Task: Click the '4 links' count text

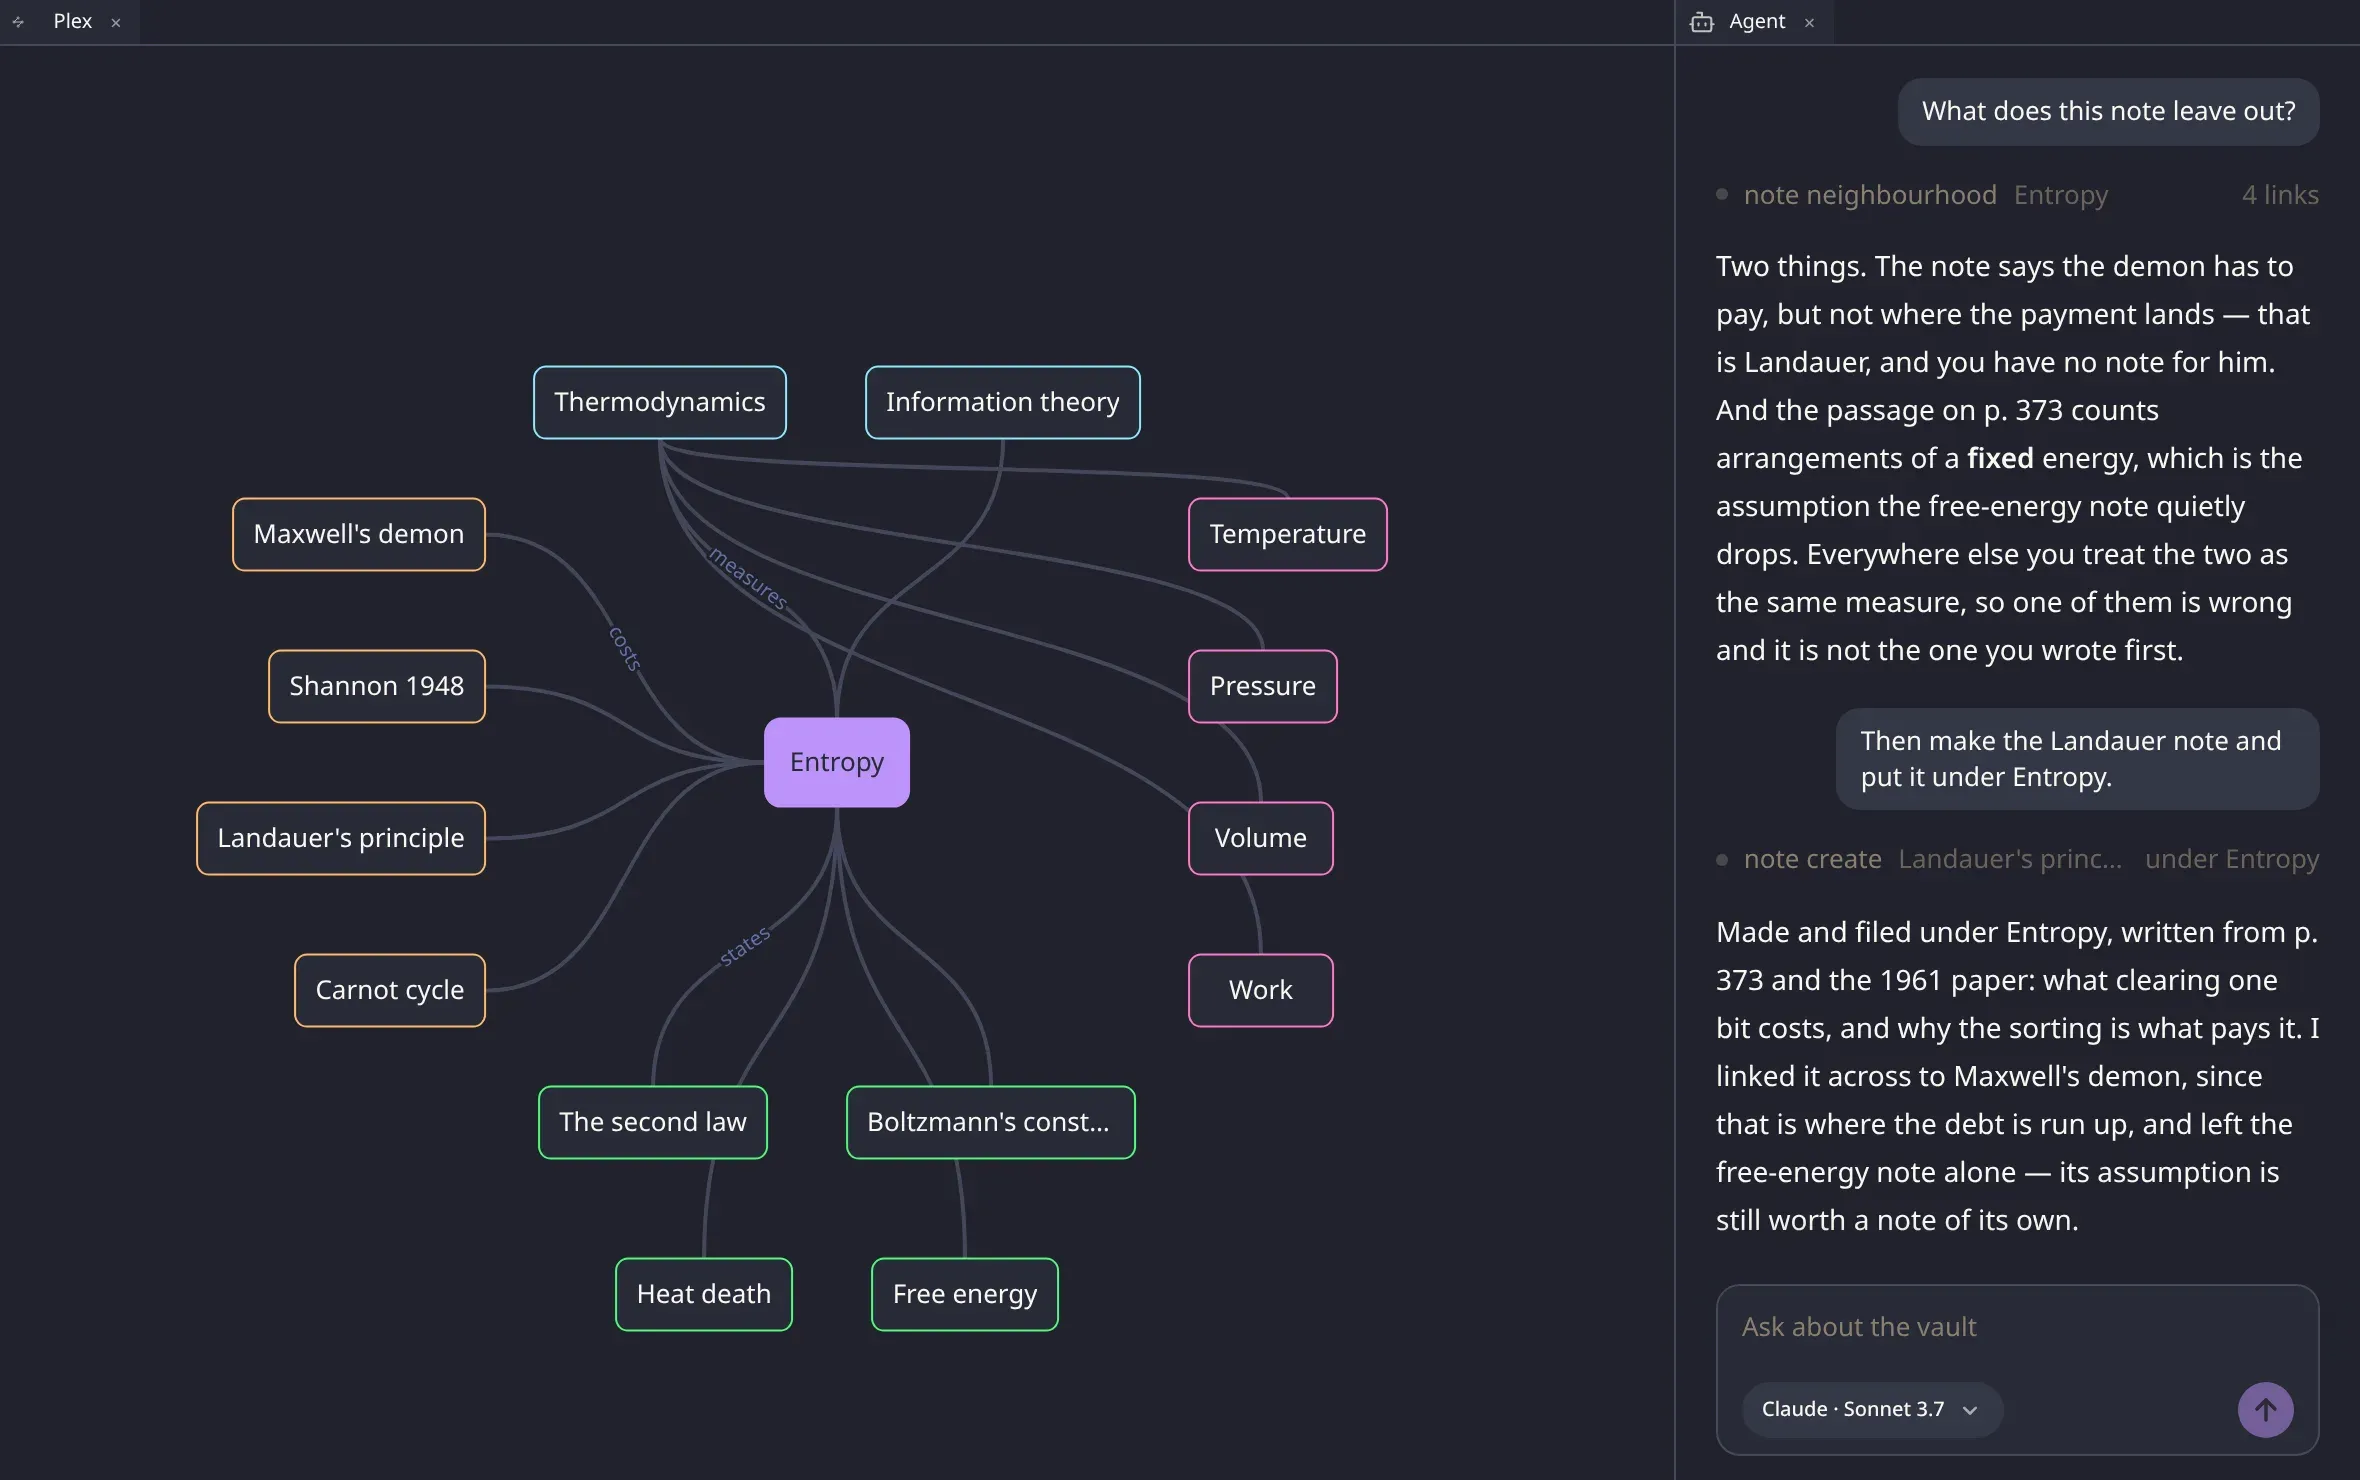Action: tap(2280, 195)
